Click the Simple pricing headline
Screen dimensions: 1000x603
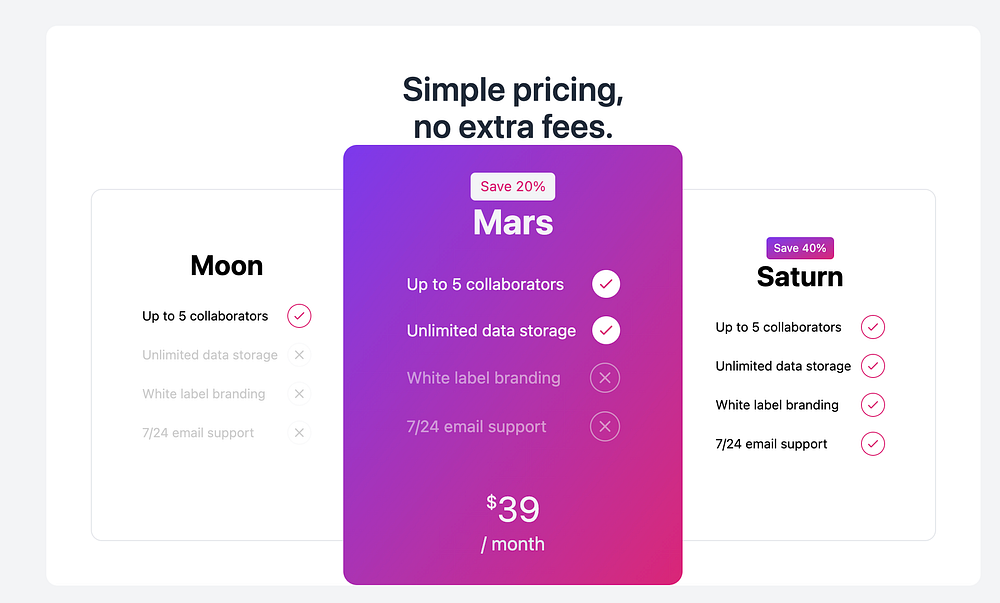click(513, 108)
